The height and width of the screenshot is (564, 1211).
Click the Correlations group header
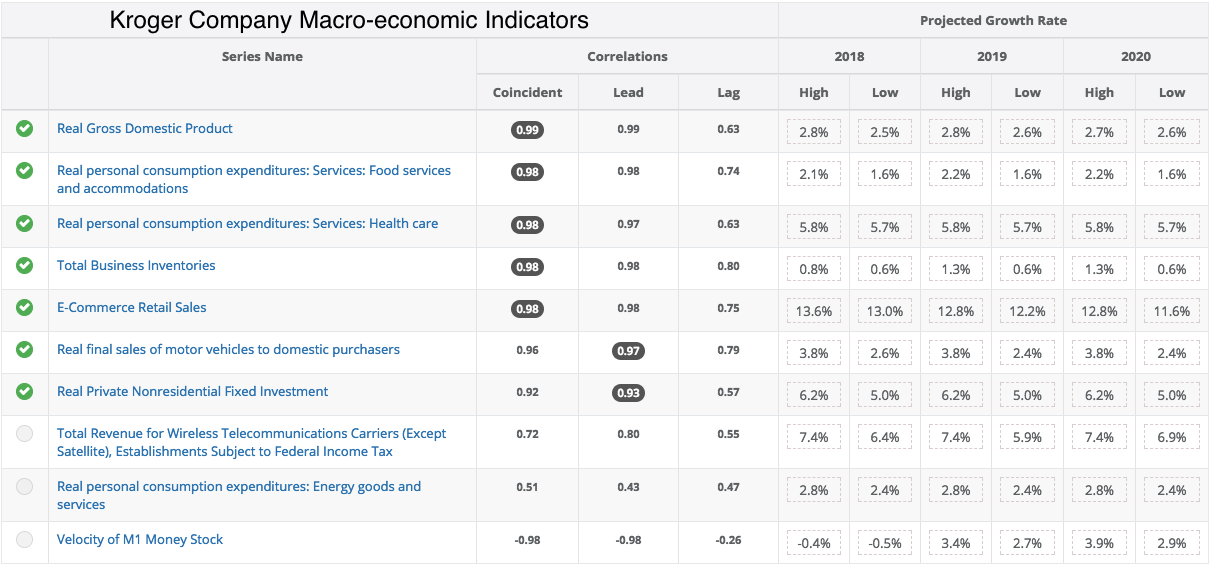[x=627, y=56]
